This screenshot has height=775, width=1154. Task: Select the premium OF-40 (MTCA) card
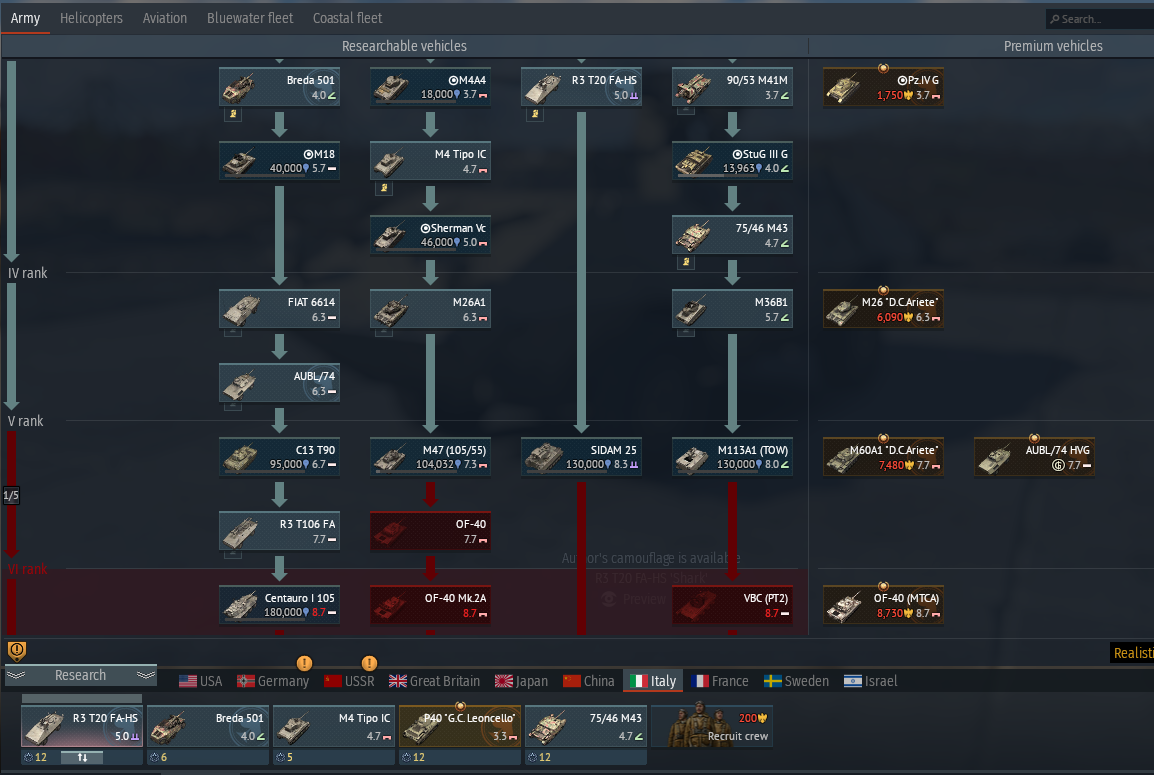click(x=883, y=605)
